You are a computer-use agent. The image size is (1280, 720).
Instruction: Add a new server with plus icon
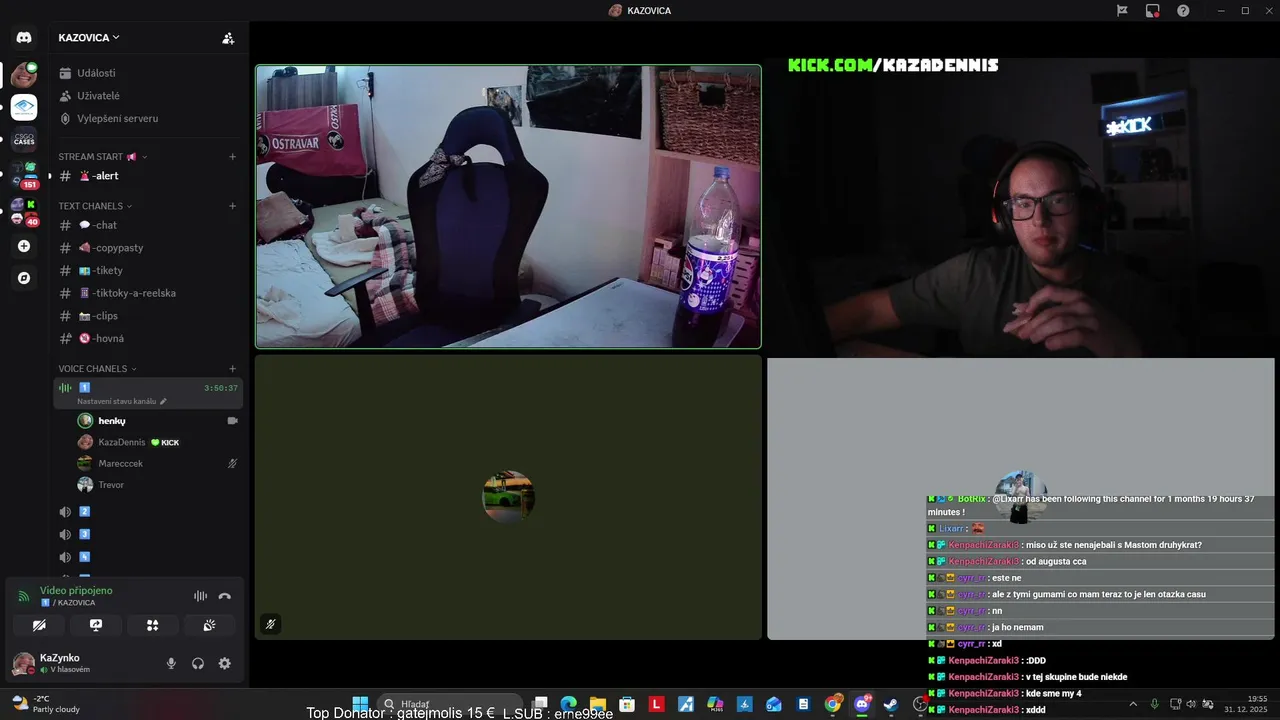click(24, 246)
